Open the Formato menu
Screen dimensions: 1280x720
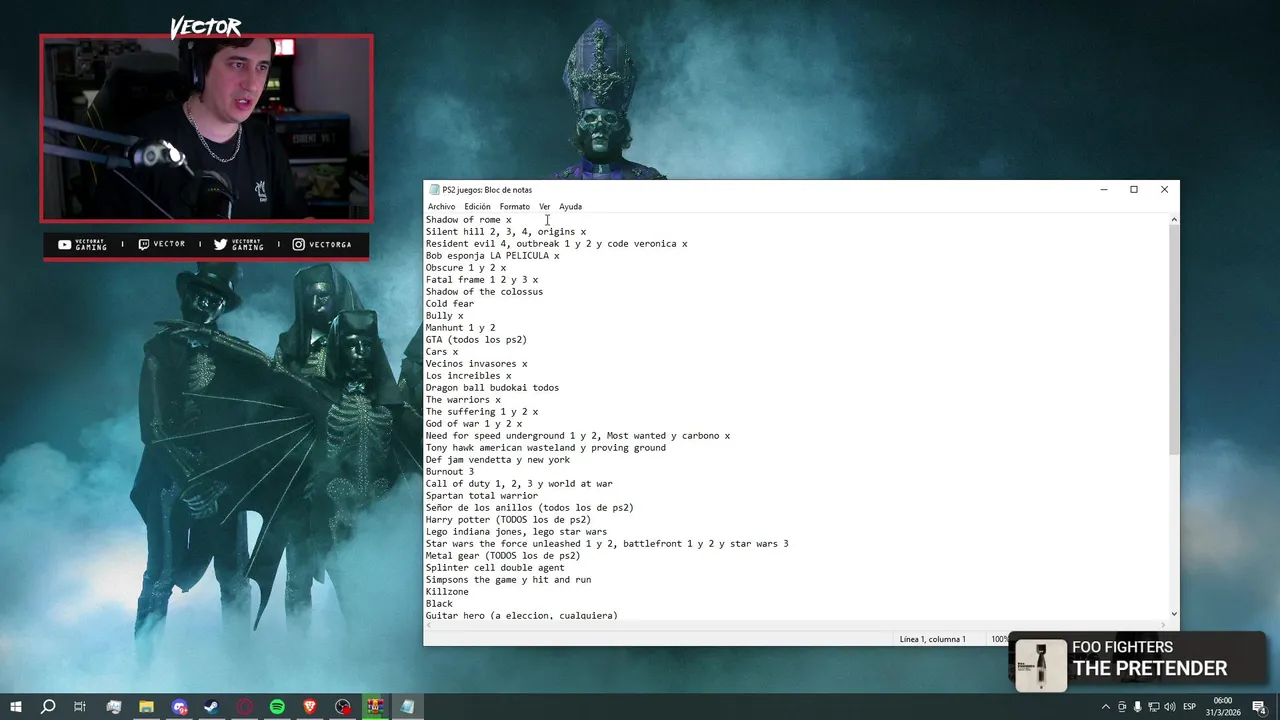[515, 207]
